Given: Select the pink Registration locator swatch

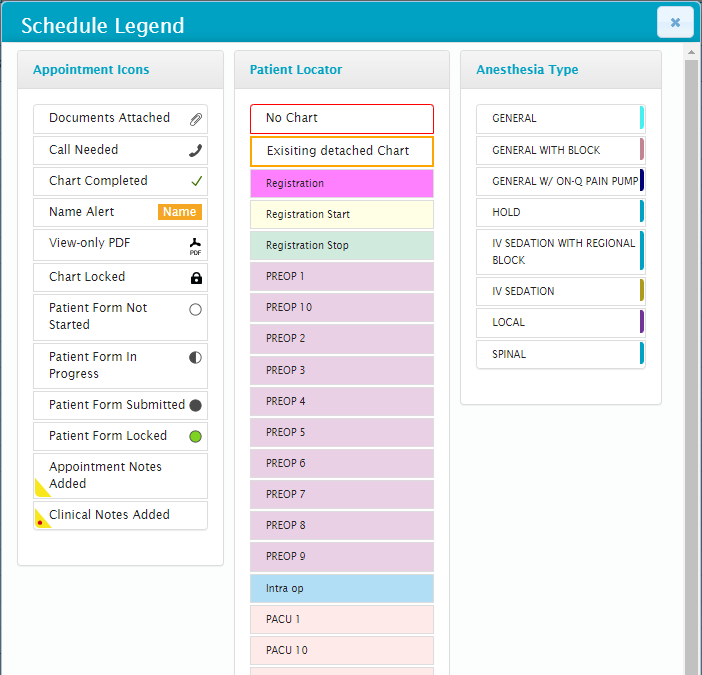Looking at the screenshot, I should pyautogui.click(x=341, y=184).
